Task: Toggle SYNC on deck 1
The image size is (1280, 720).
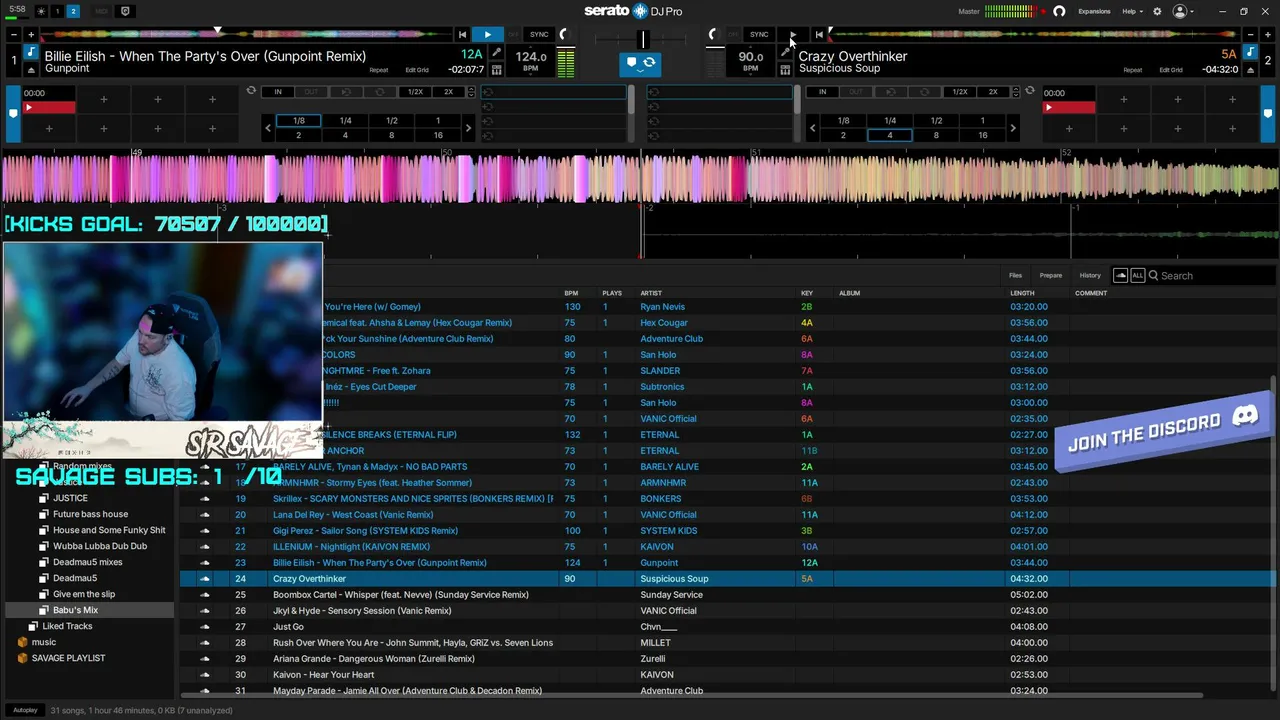Action: click(539, 35)
